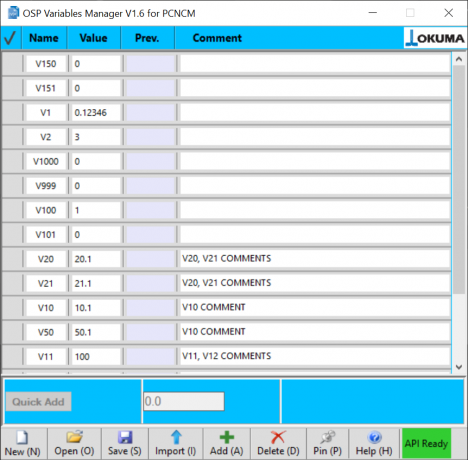Pin the window with the pushpin icon
The image size is (468, 460).
(327, 437)
